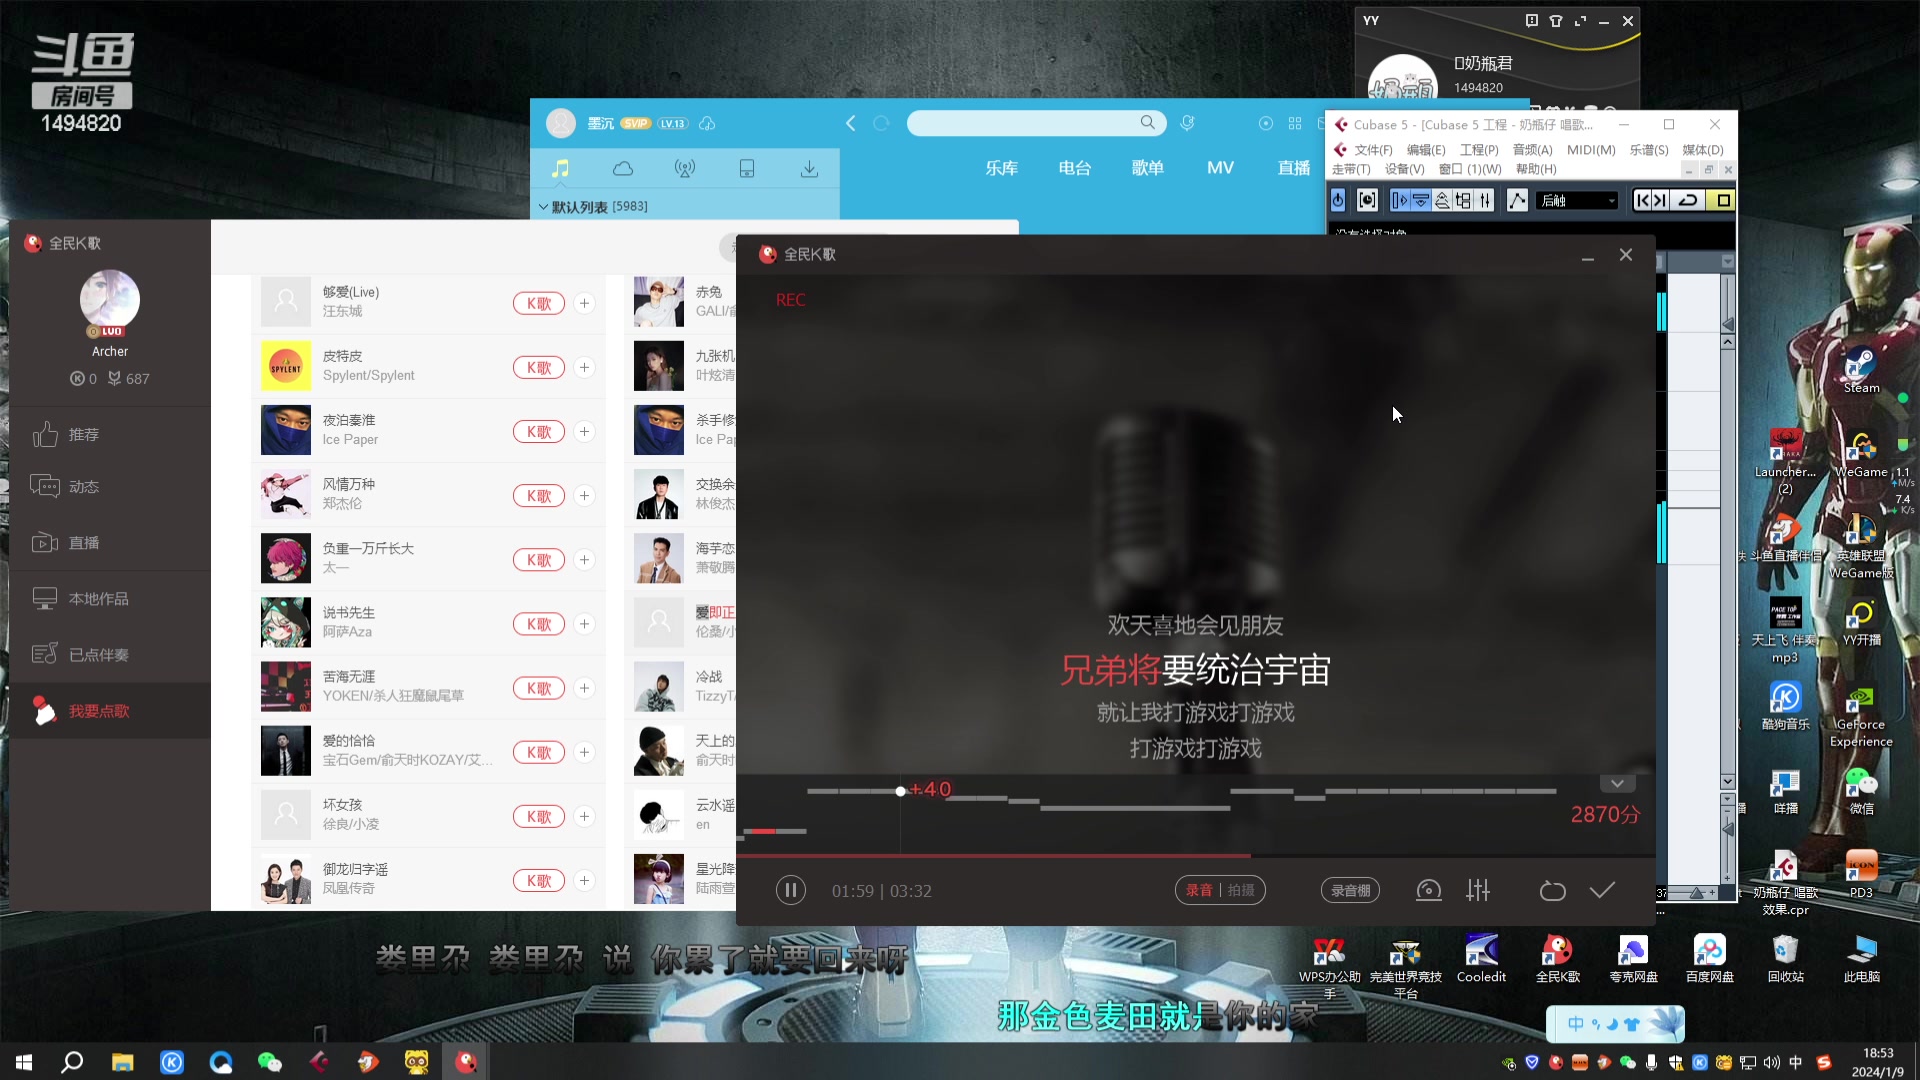Open 文件(F) menu in Cubase
The width and height of the screenshot is (1920, 1080).
pyautogui.click(x=1373, y=150)
